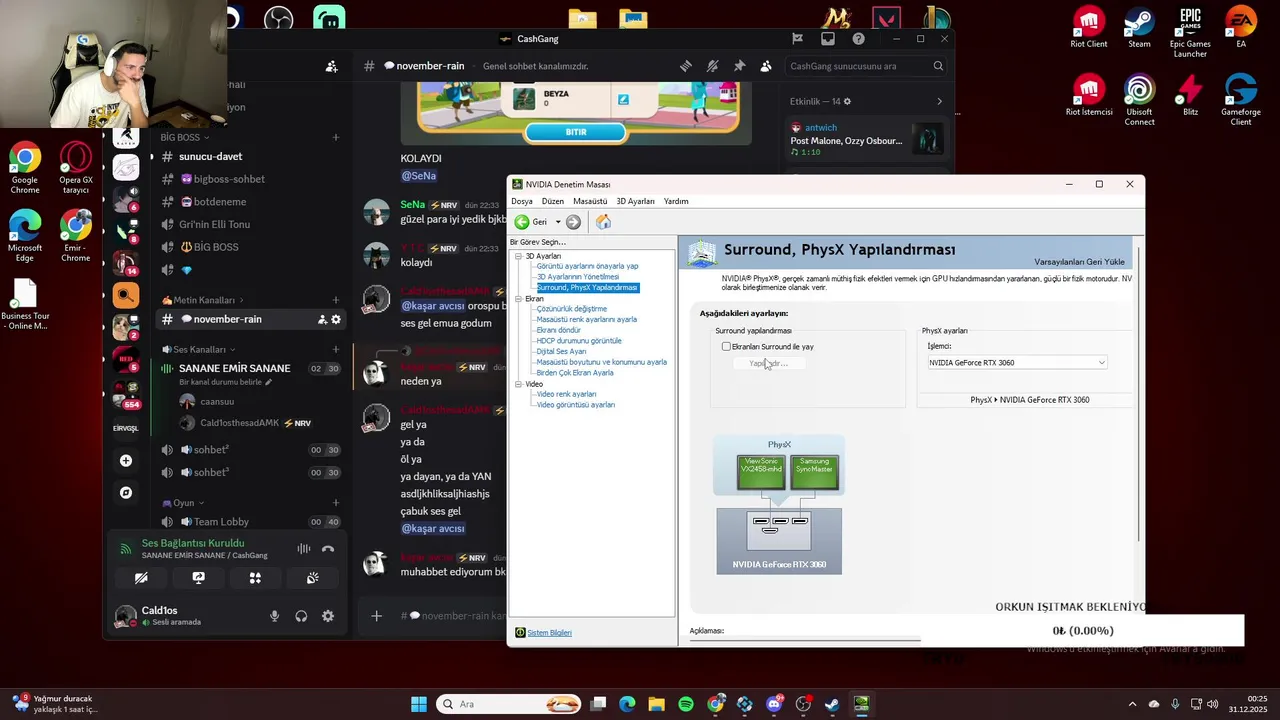The height and width of the screenshot is (720, 1280).
Task: Open Masaüstü boyutunu ve konumunu ayarla
Action: pyautogui.click(x=601, y=362)
